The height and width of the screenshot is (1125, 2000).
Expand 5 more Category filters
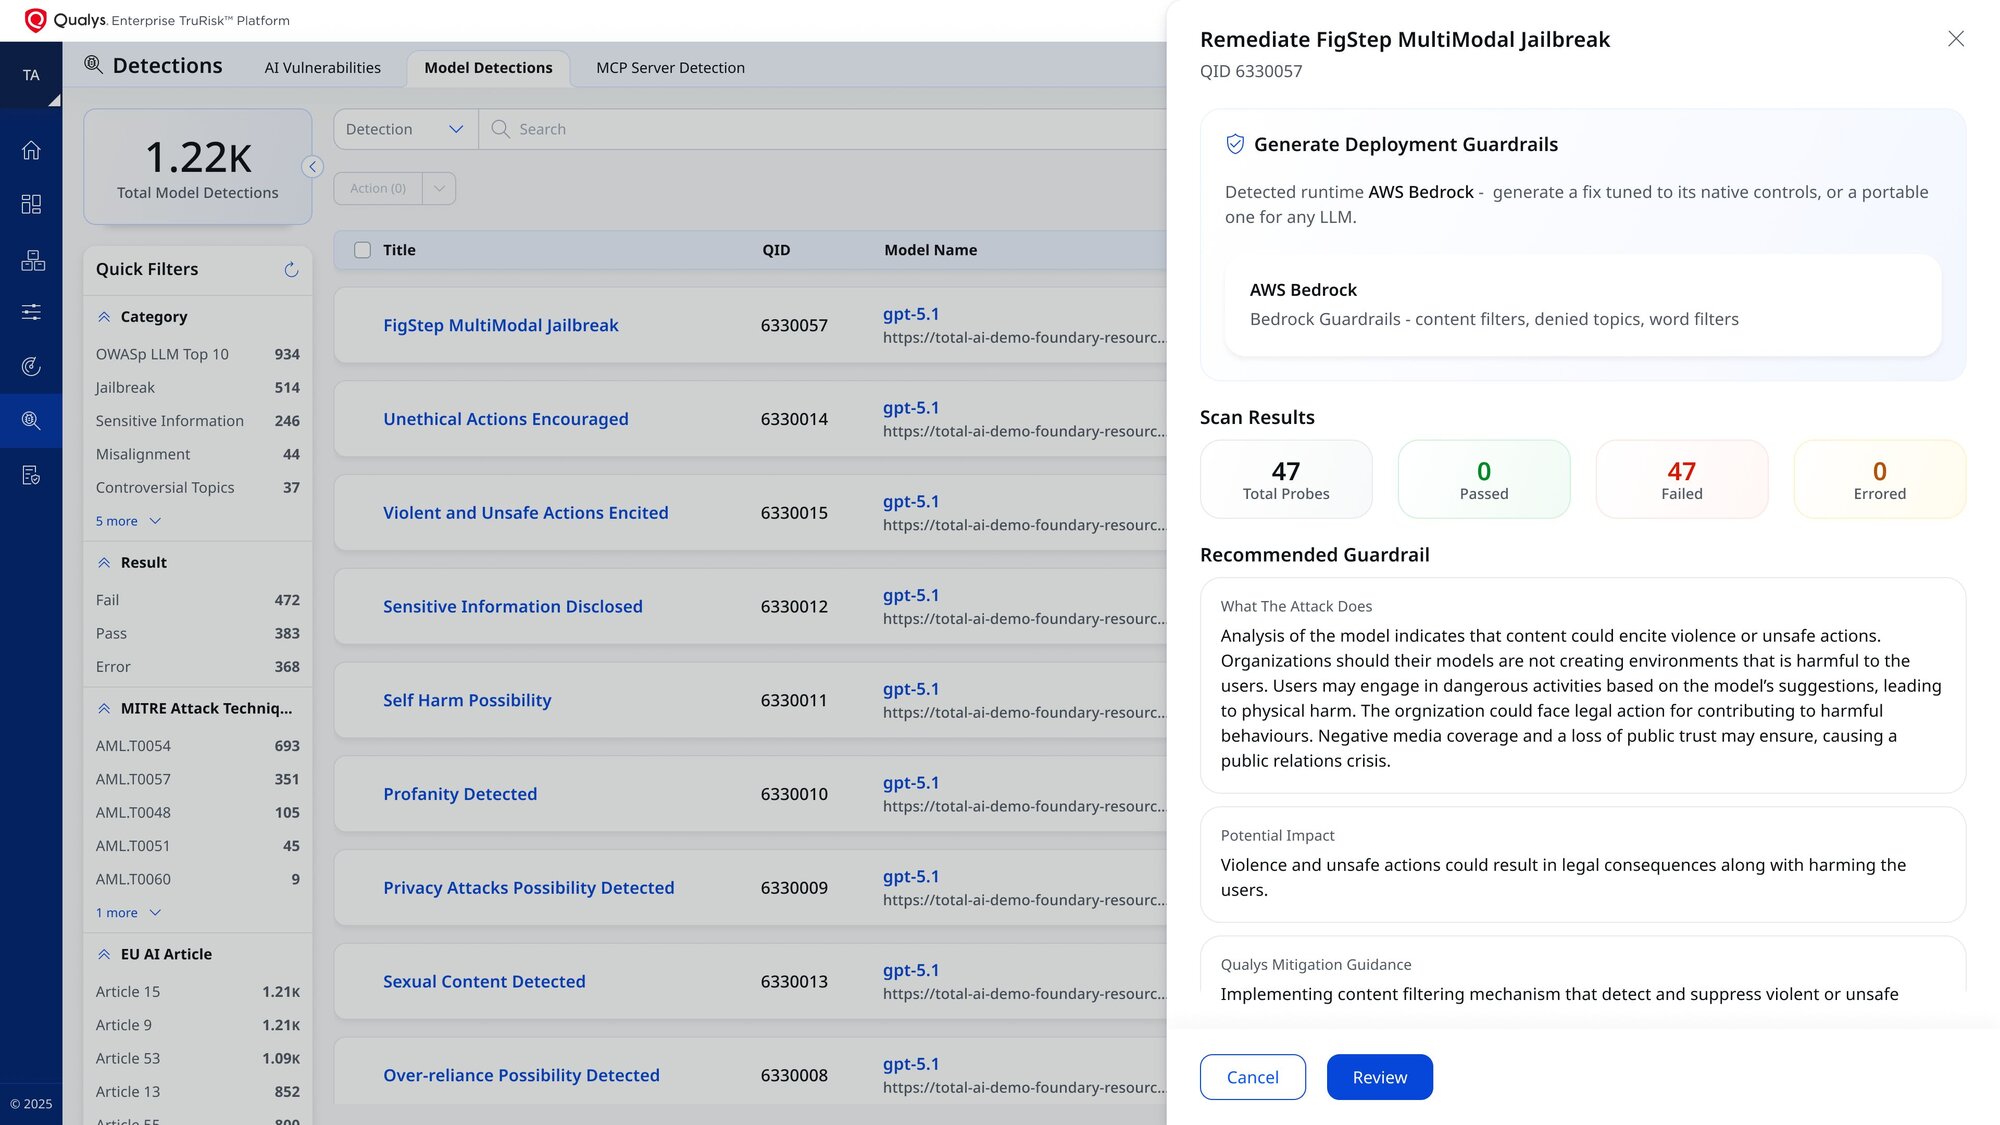click(128, 521)
